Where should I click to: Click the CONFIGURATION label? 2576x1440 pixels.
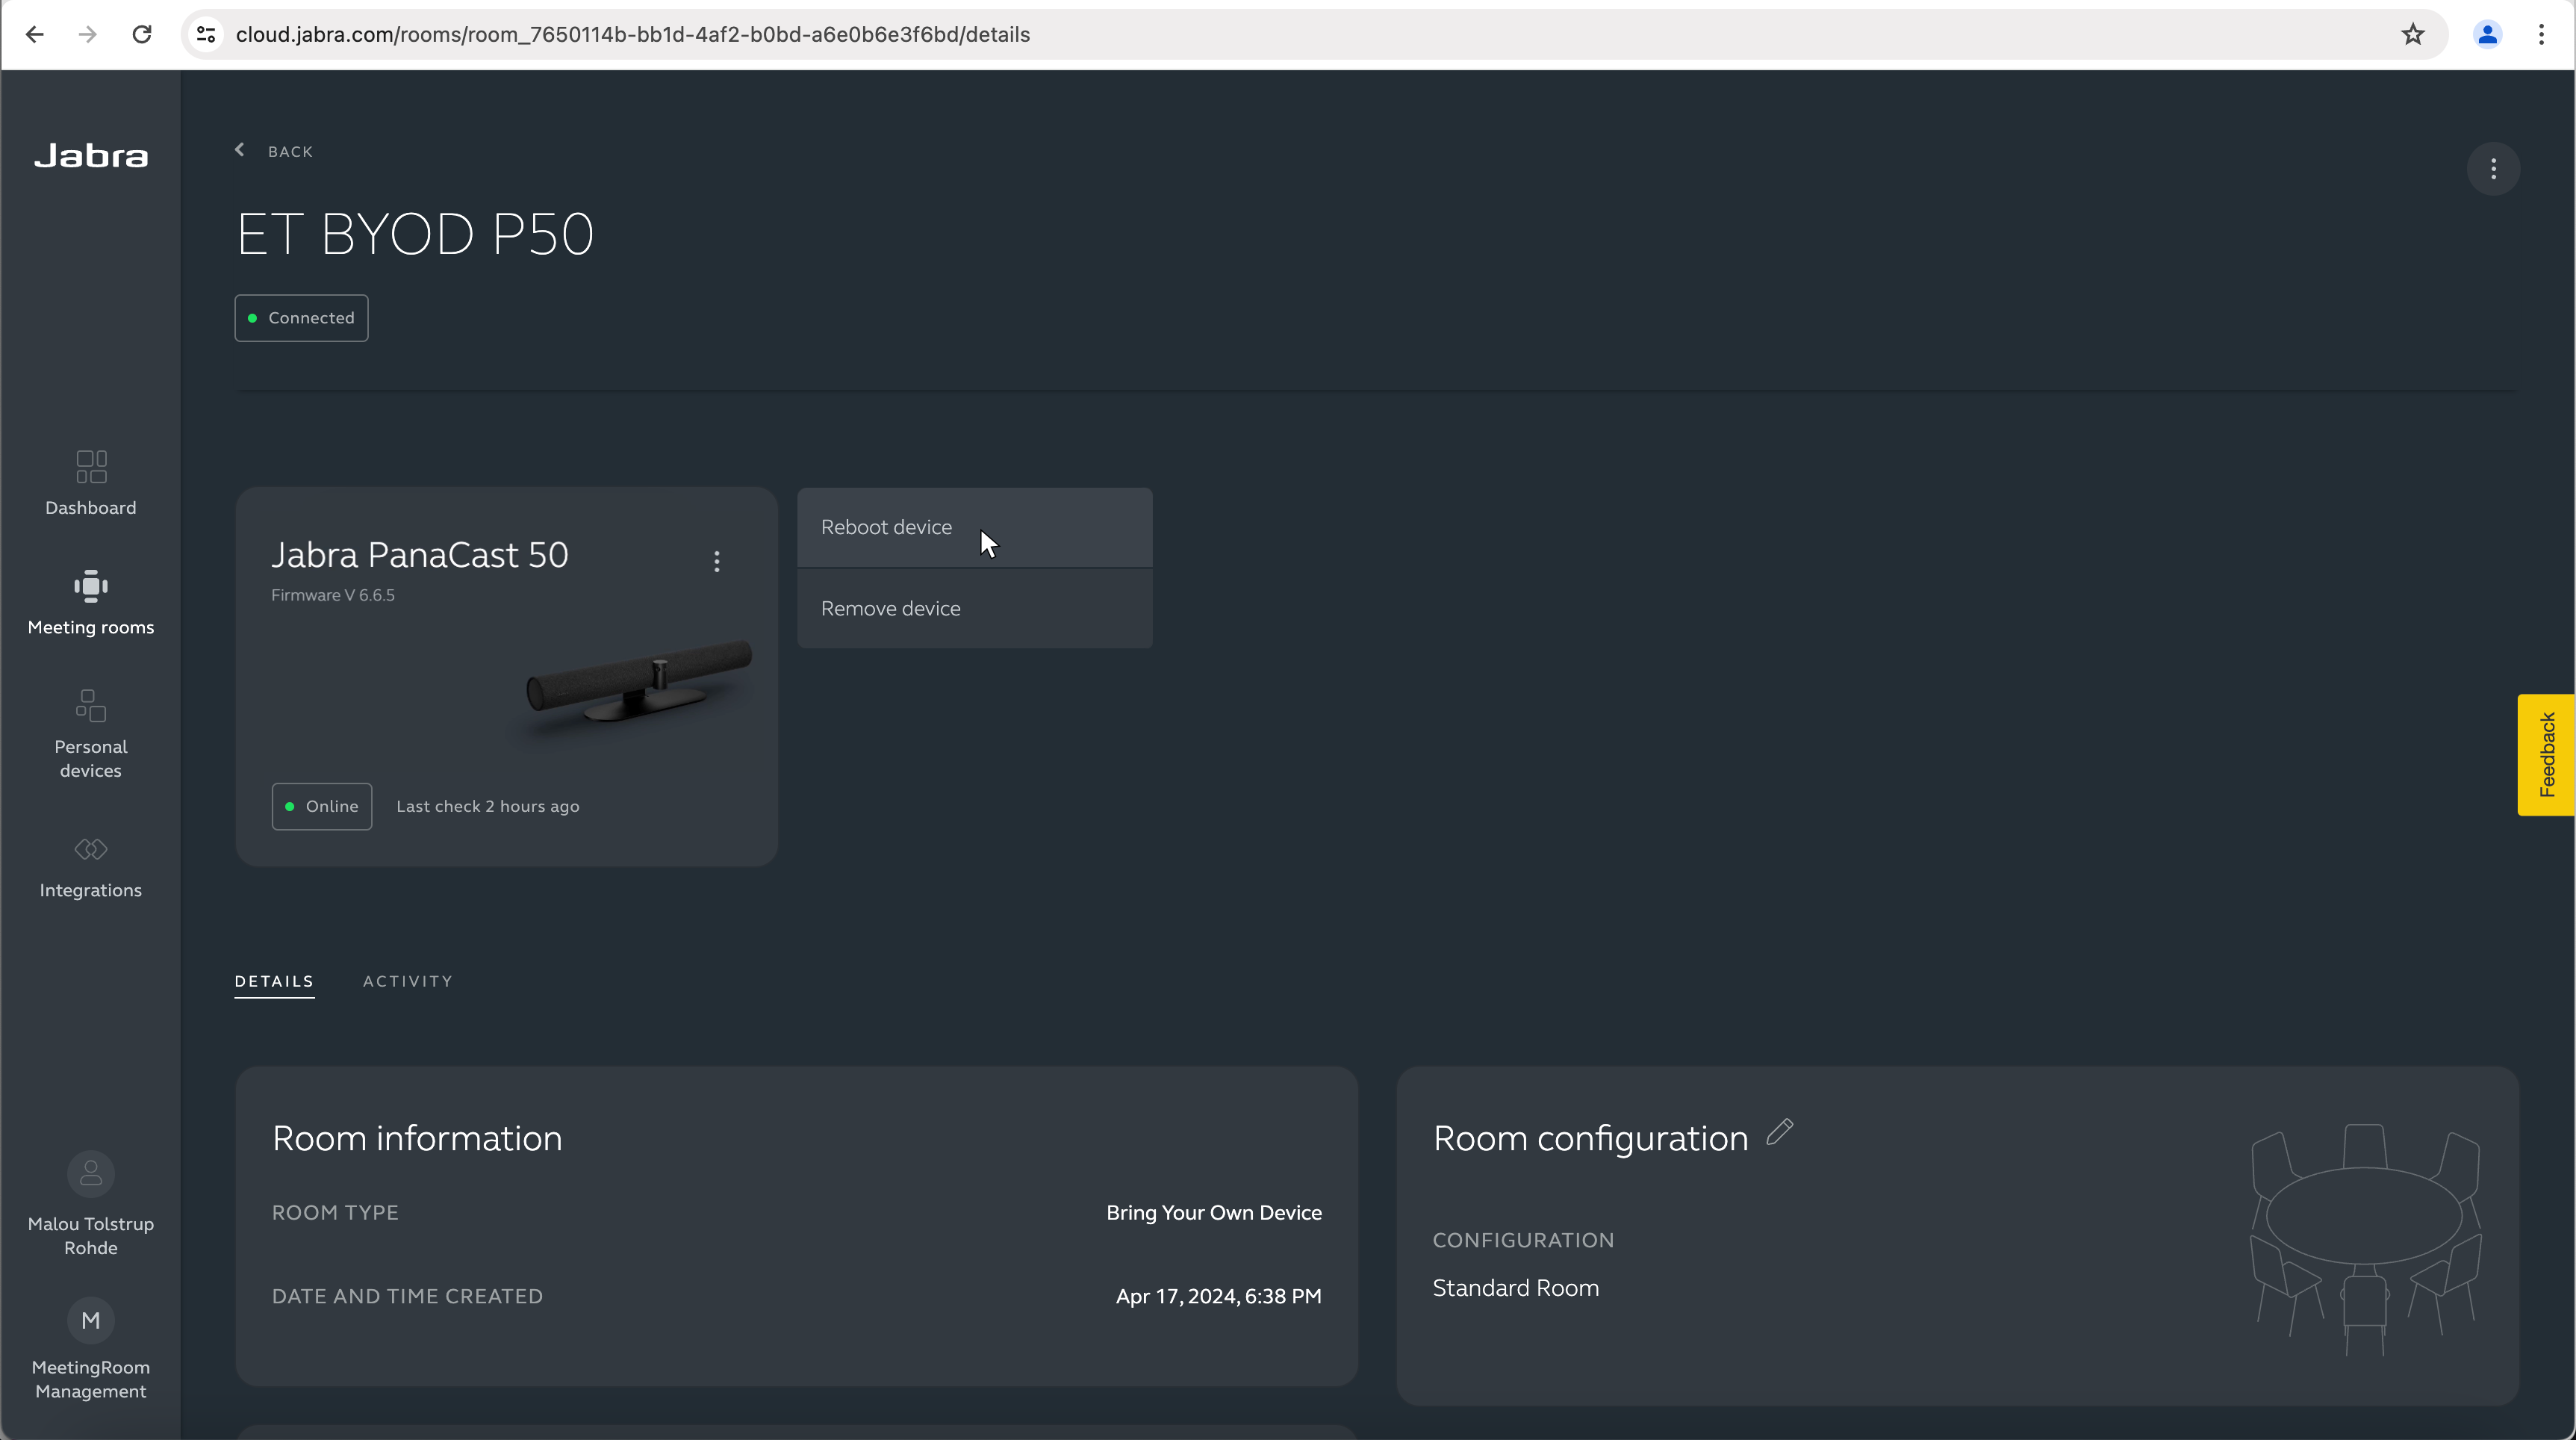(x=1524, y=1241)
